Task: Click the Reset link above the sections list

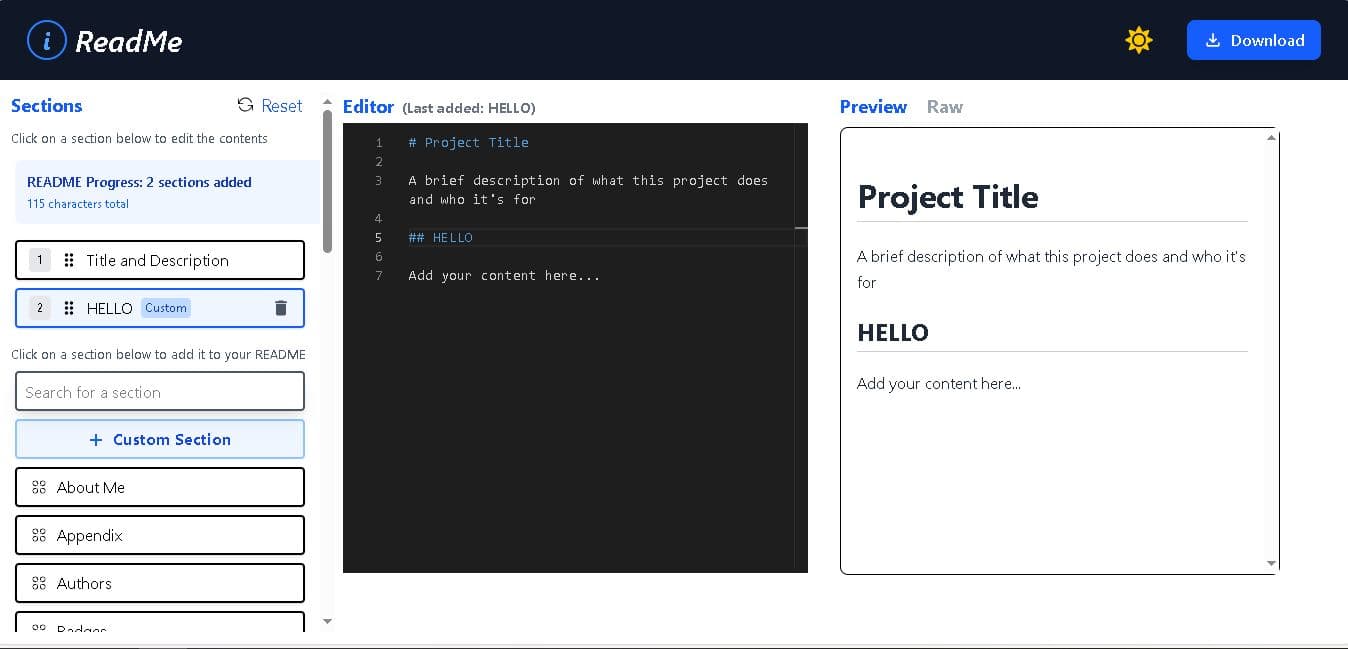Action: [281, 105]
